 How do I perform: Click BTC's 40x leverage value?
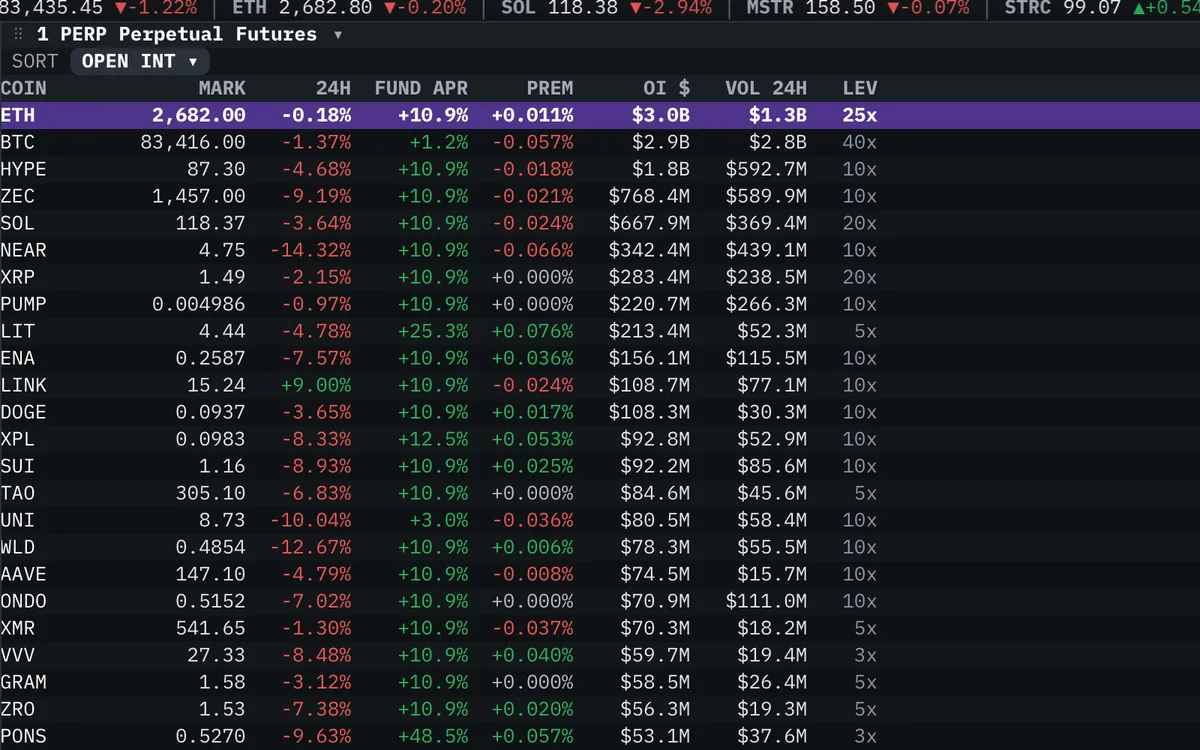pyautogui.click(x=860, y=142)
